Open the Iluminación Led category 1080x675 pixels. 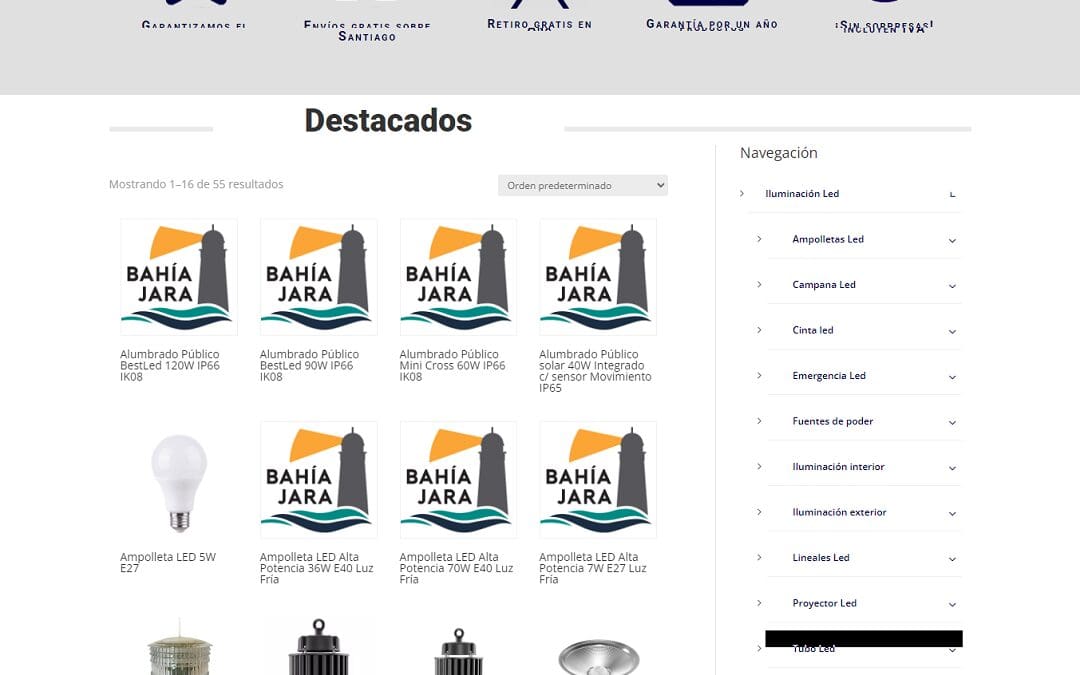click(x=802, y=194)
